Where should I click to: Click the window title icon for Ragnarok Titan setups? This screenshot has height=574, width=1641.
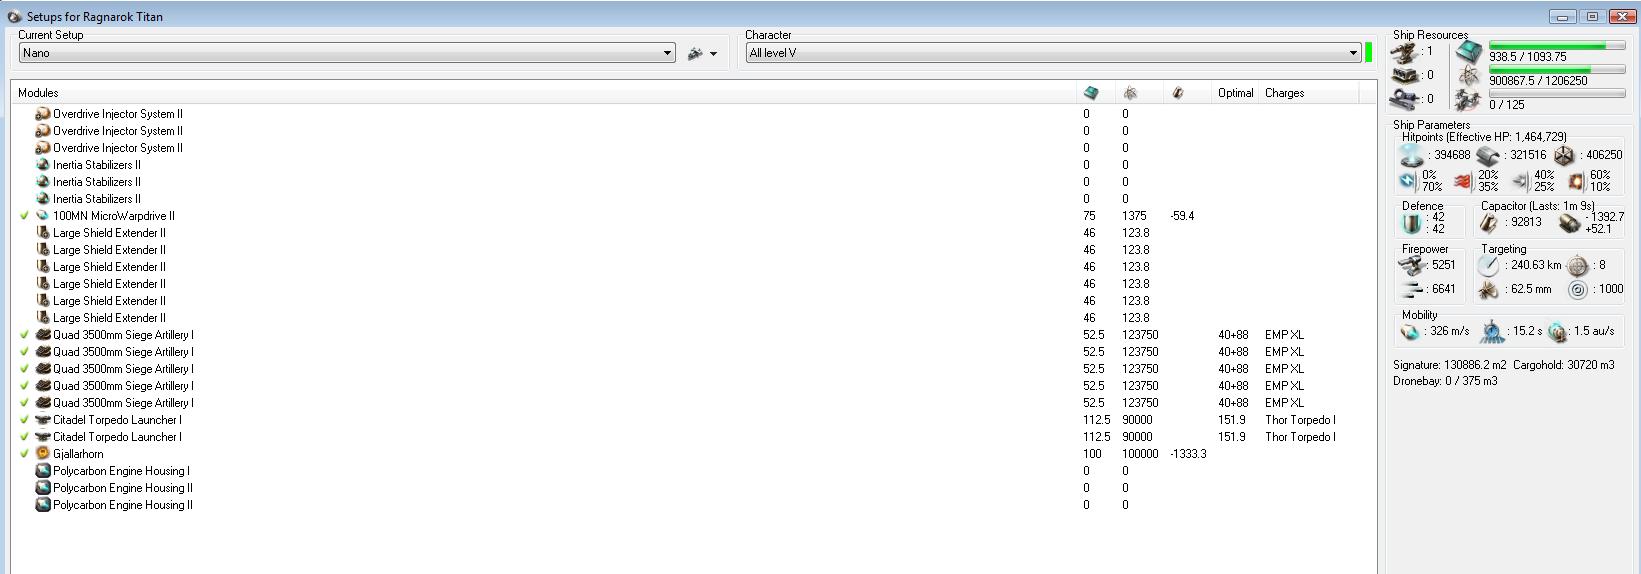click(15, 16)
